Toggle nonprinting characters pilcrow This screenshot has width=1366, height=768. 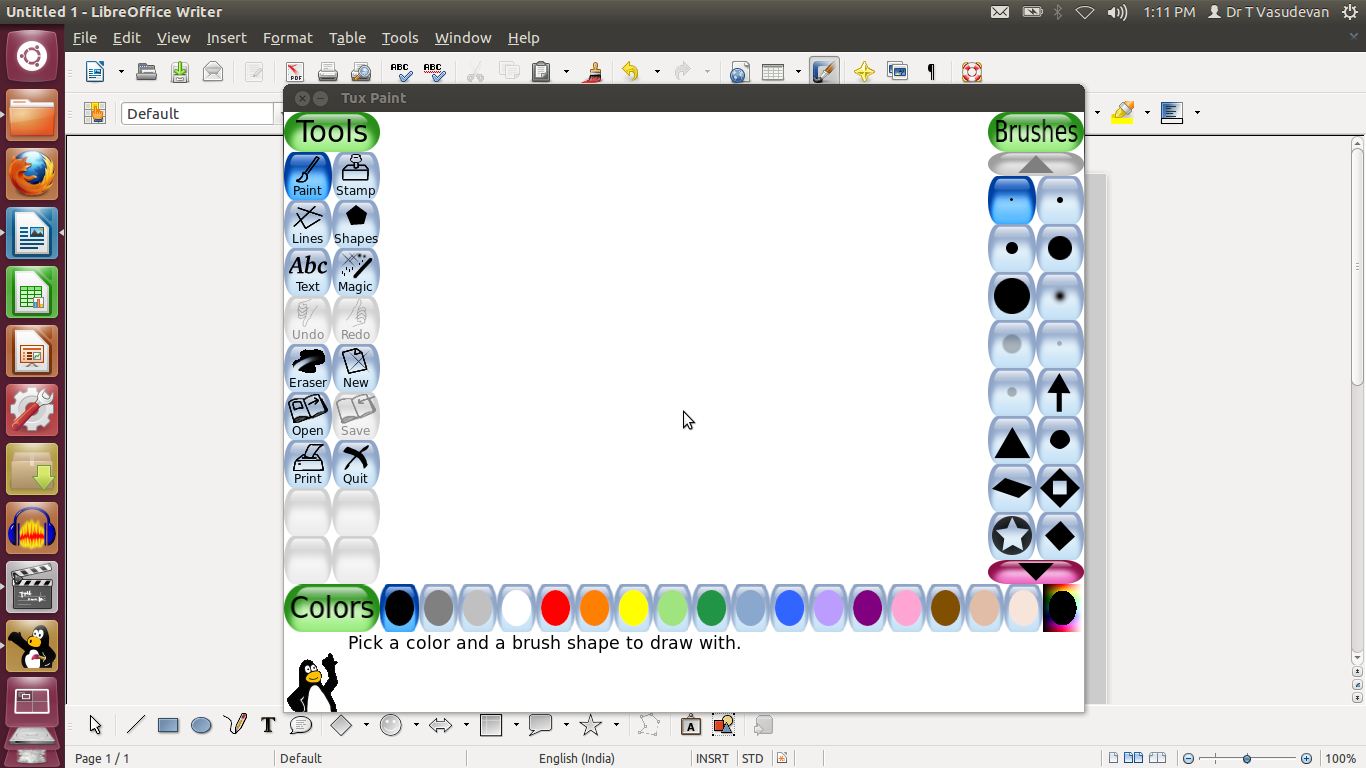click(931, 72)
